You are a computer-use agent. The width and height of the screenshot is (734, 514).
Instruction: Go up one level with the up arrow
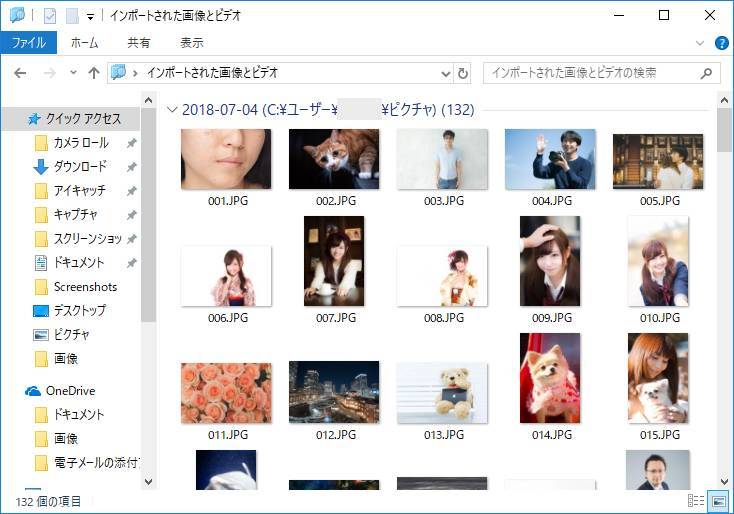[x=94, y=73]
